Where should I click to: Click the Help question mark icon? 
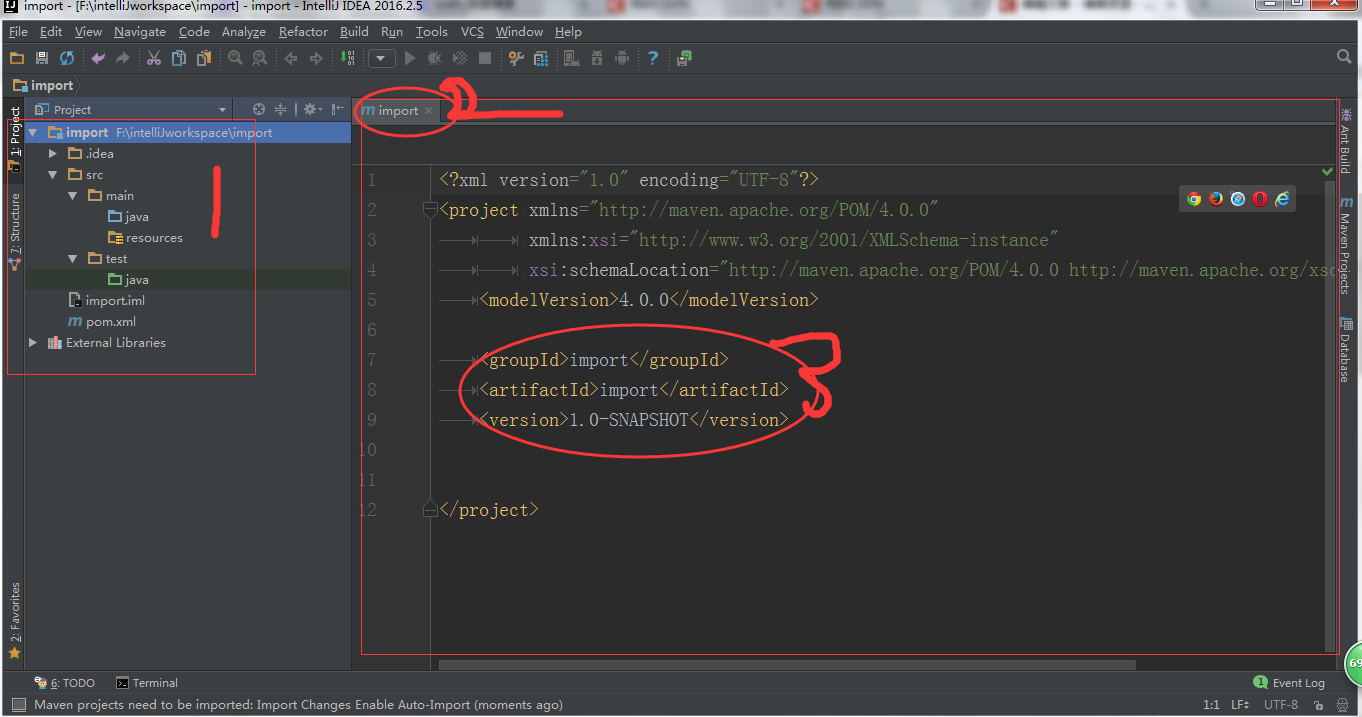(653, 59)
